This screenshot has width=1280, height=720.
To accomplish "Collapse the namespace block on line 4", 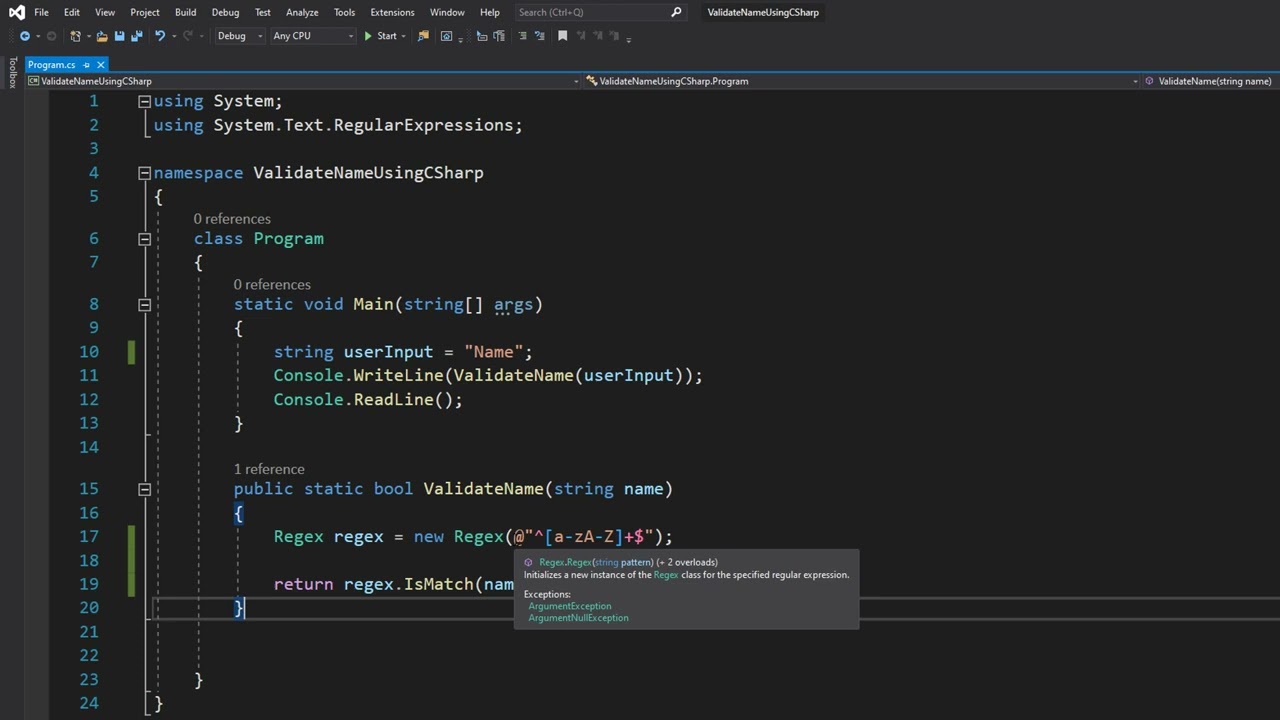I will point(144,173).
